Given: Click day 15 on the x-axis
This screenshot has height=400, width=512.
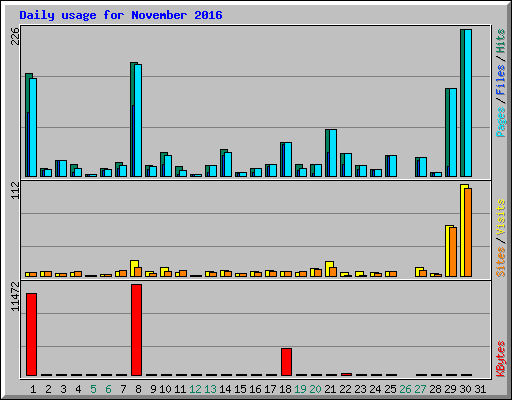Looking at the screenshot, I should click(x=240, y=389).
